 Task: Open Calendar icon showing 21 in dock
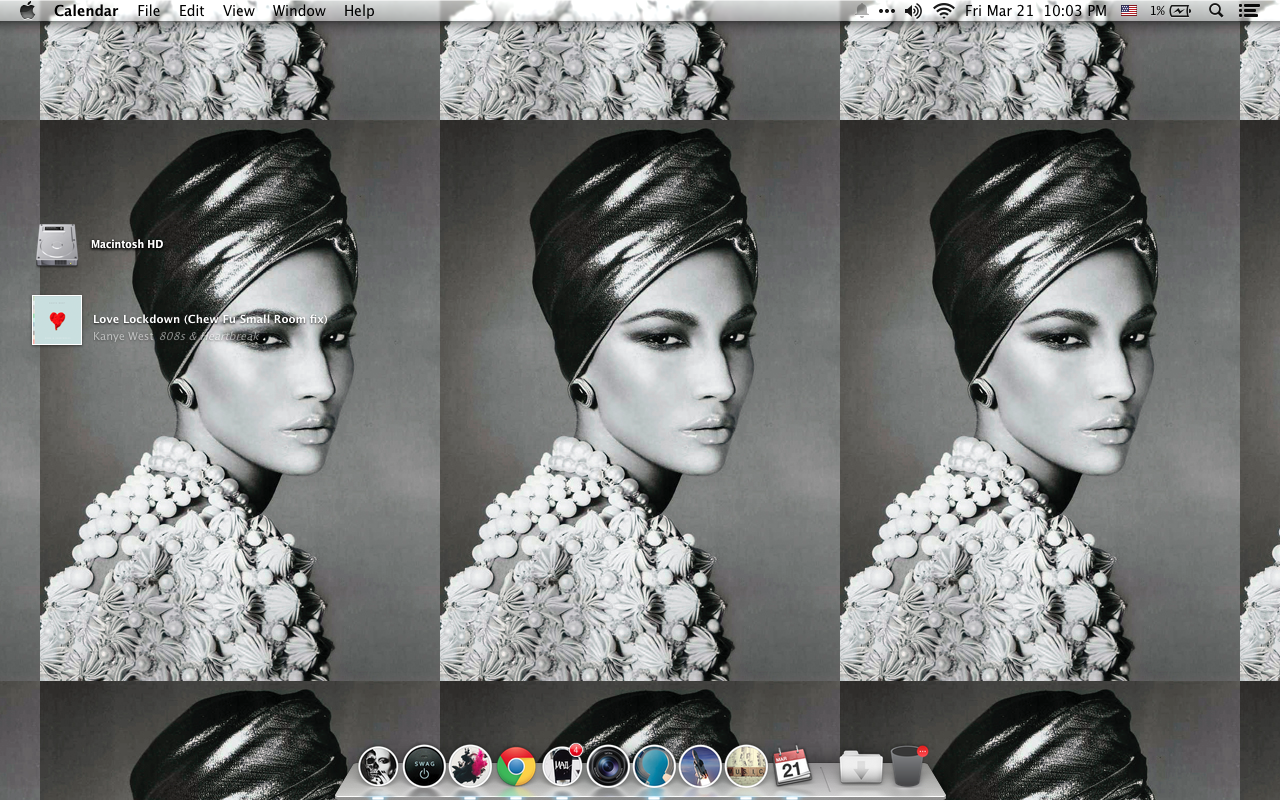[x=792, y=767]
